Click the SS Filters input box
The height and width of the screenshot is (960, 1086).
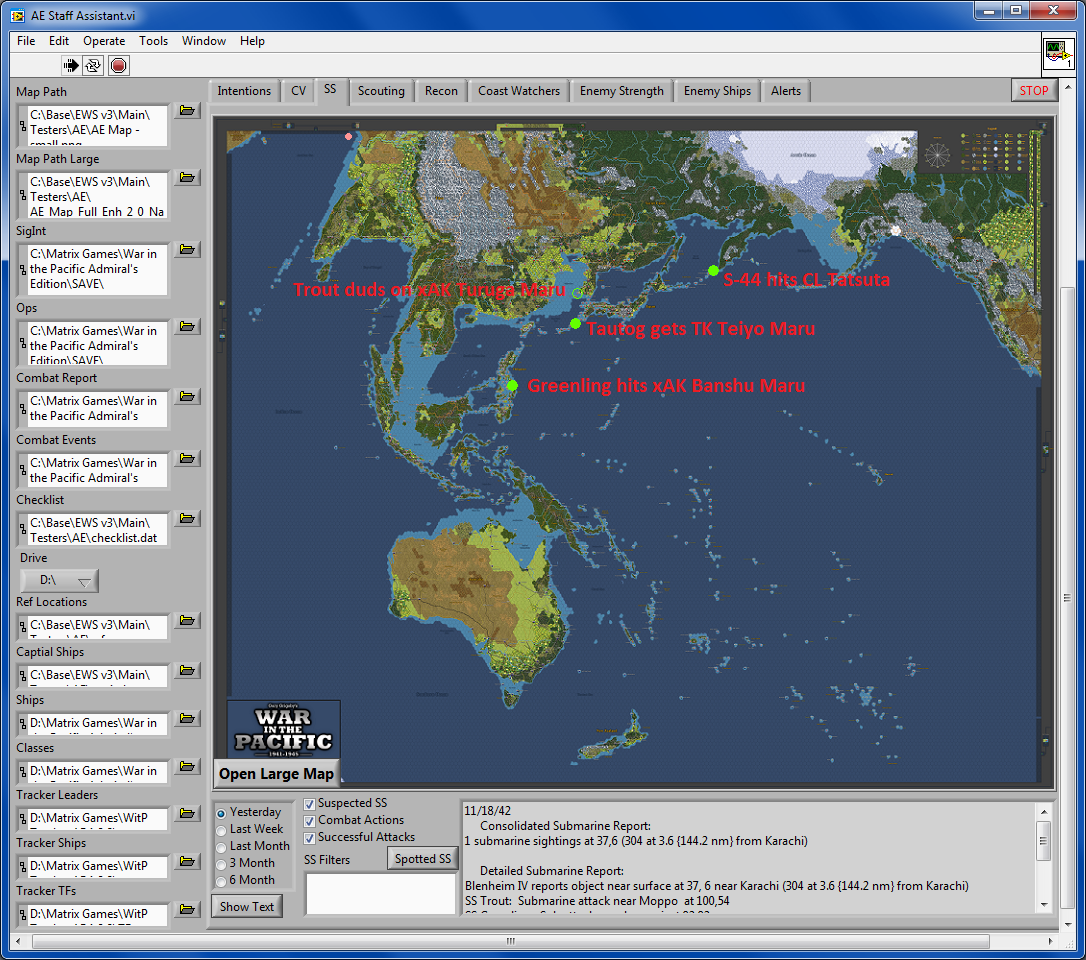[x=380, y=894]
